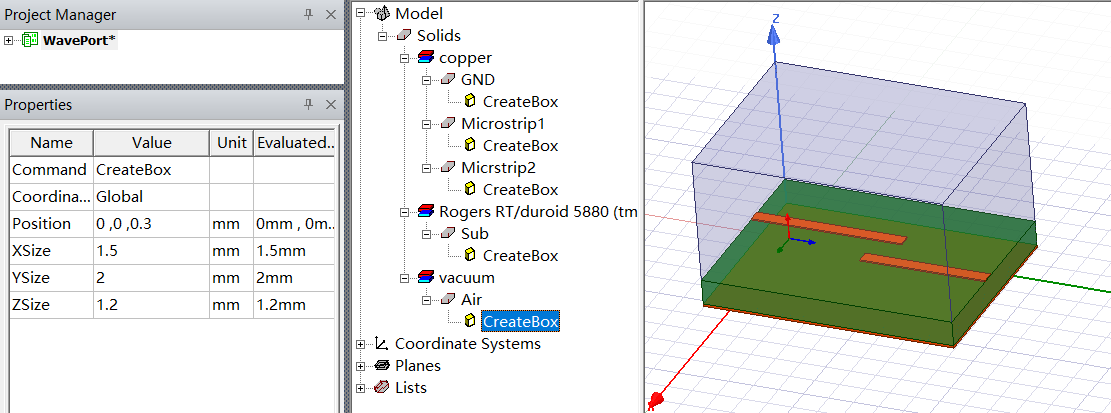Select the Micrstrip2 object icon
The height and width of the screenshot is (413, 1111).
[448, 167]
